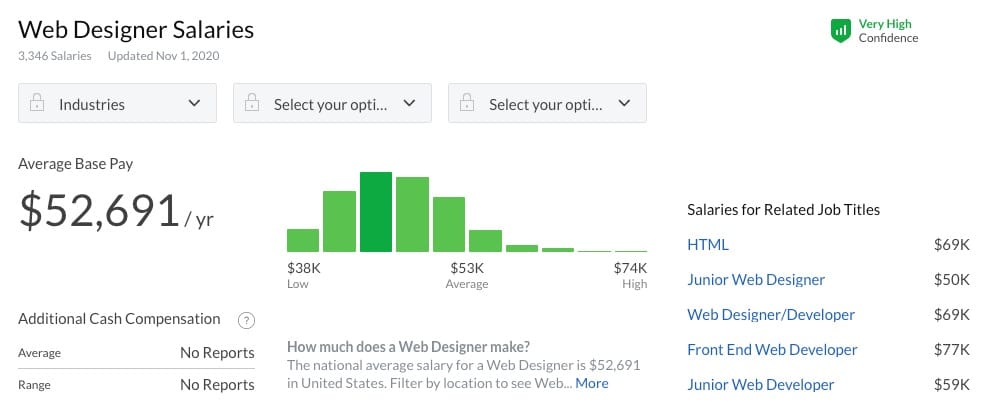The width and height of the screenshot is (983, 408).
Task: Expand the middle Select your option dropdown
Action: click(x=332, y=103)
